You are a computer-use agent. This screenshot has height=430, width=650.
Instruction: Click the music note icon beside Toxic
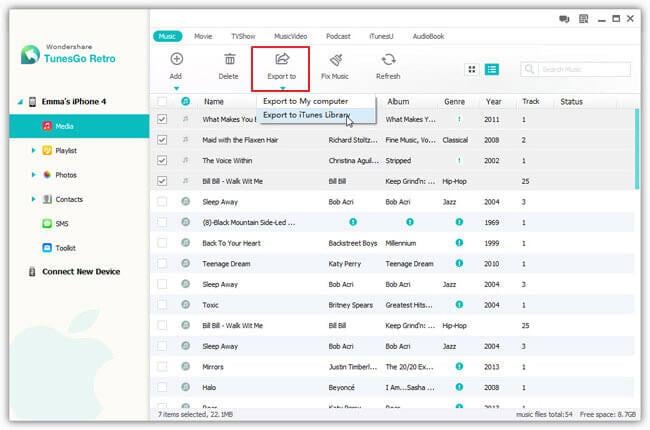click(186, 304)
